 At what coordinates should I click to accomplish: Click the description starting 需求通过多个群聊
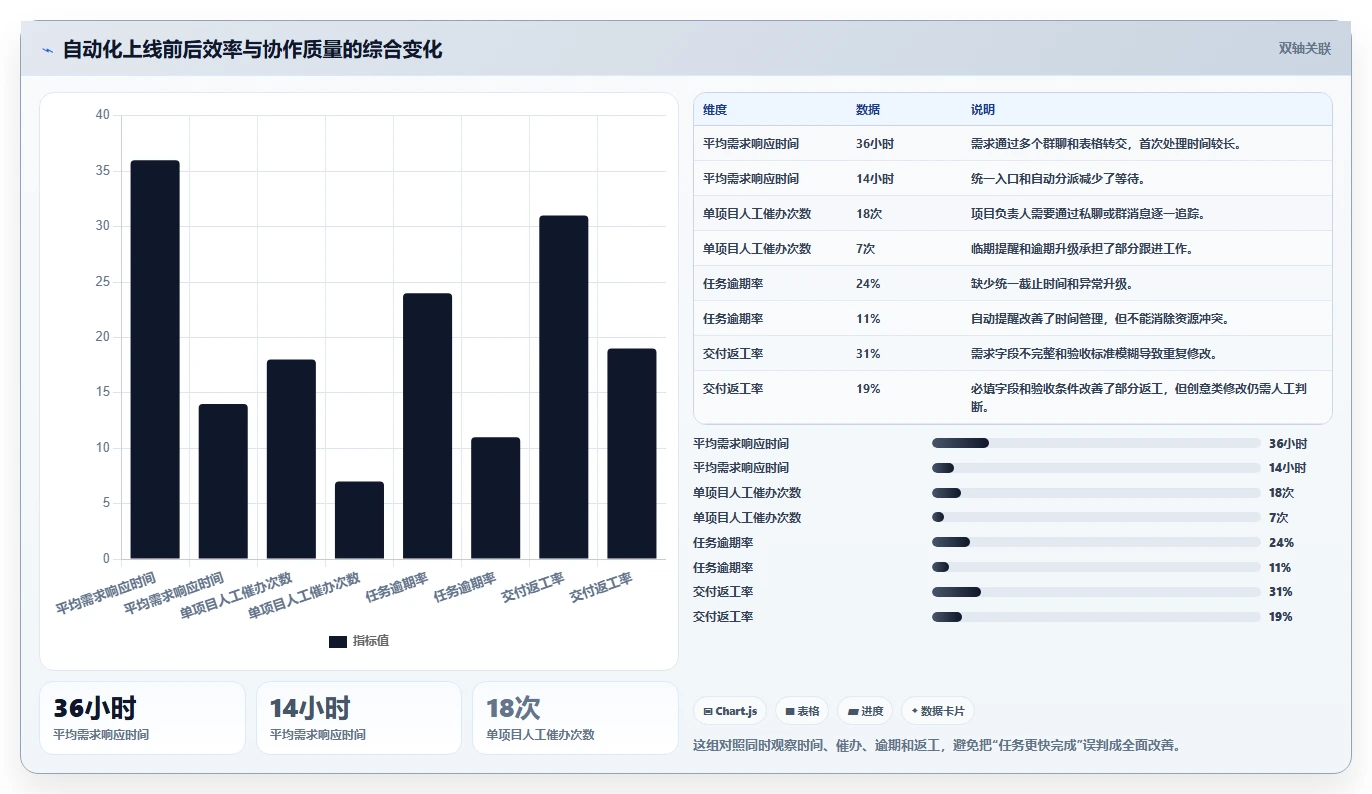point(1107,144)
